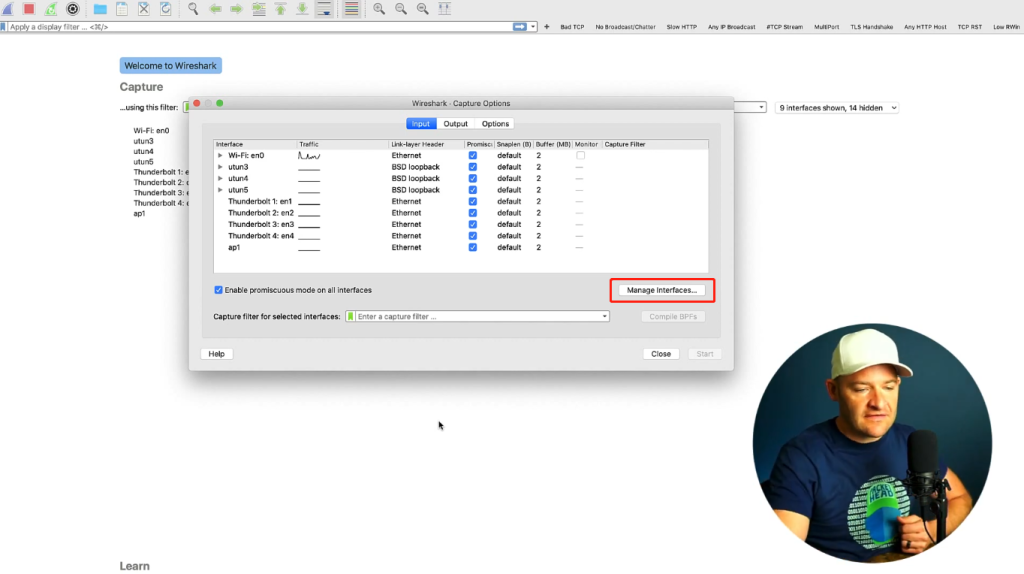Zoom in main window text
The image size is (1024, 574).
click(379, 8)
